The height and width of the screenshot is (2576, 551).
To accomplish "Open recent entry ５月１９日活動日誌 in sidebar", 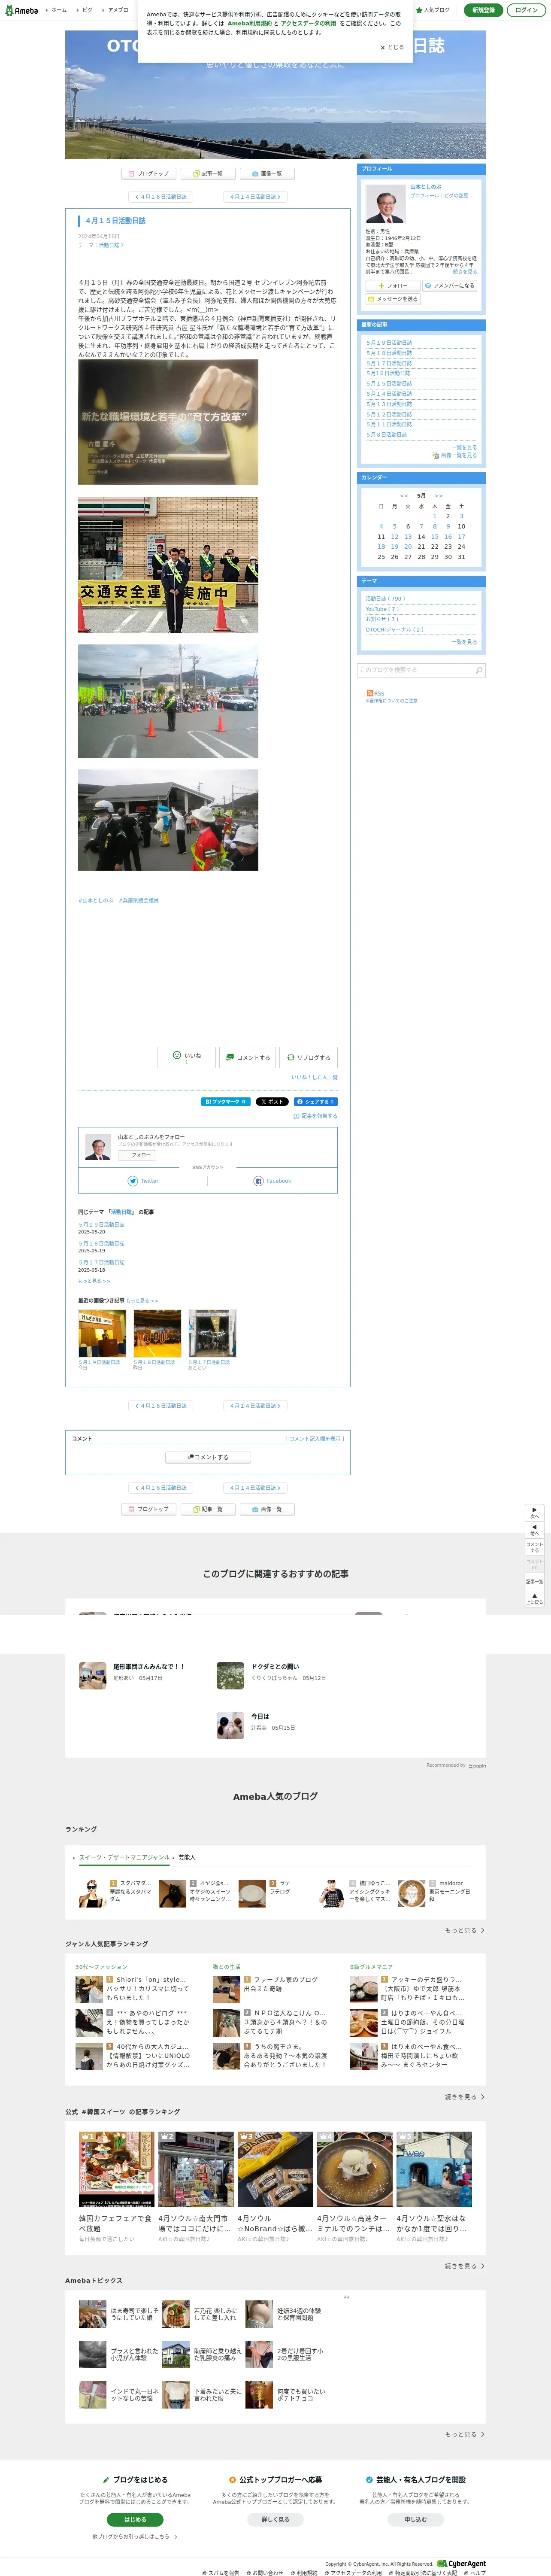I will [389, 343].
